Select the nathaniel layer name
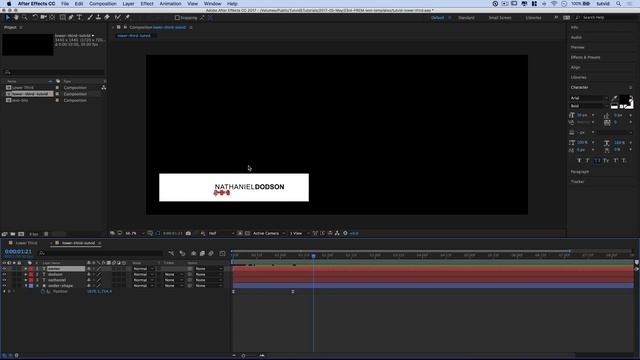This screenshot has width=640, height=360. (56, 280)
